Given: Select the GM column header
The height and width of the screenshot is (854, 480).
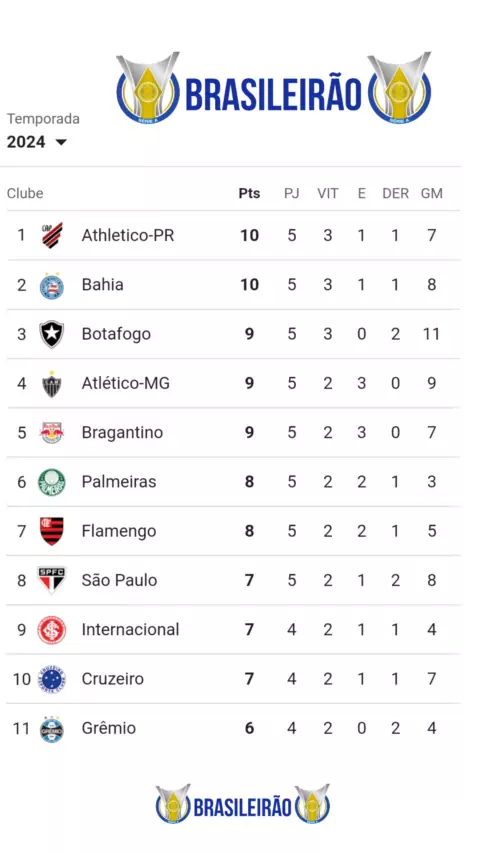Looking at the screenshot, I should pyautogui.click(x=432, y=193).
